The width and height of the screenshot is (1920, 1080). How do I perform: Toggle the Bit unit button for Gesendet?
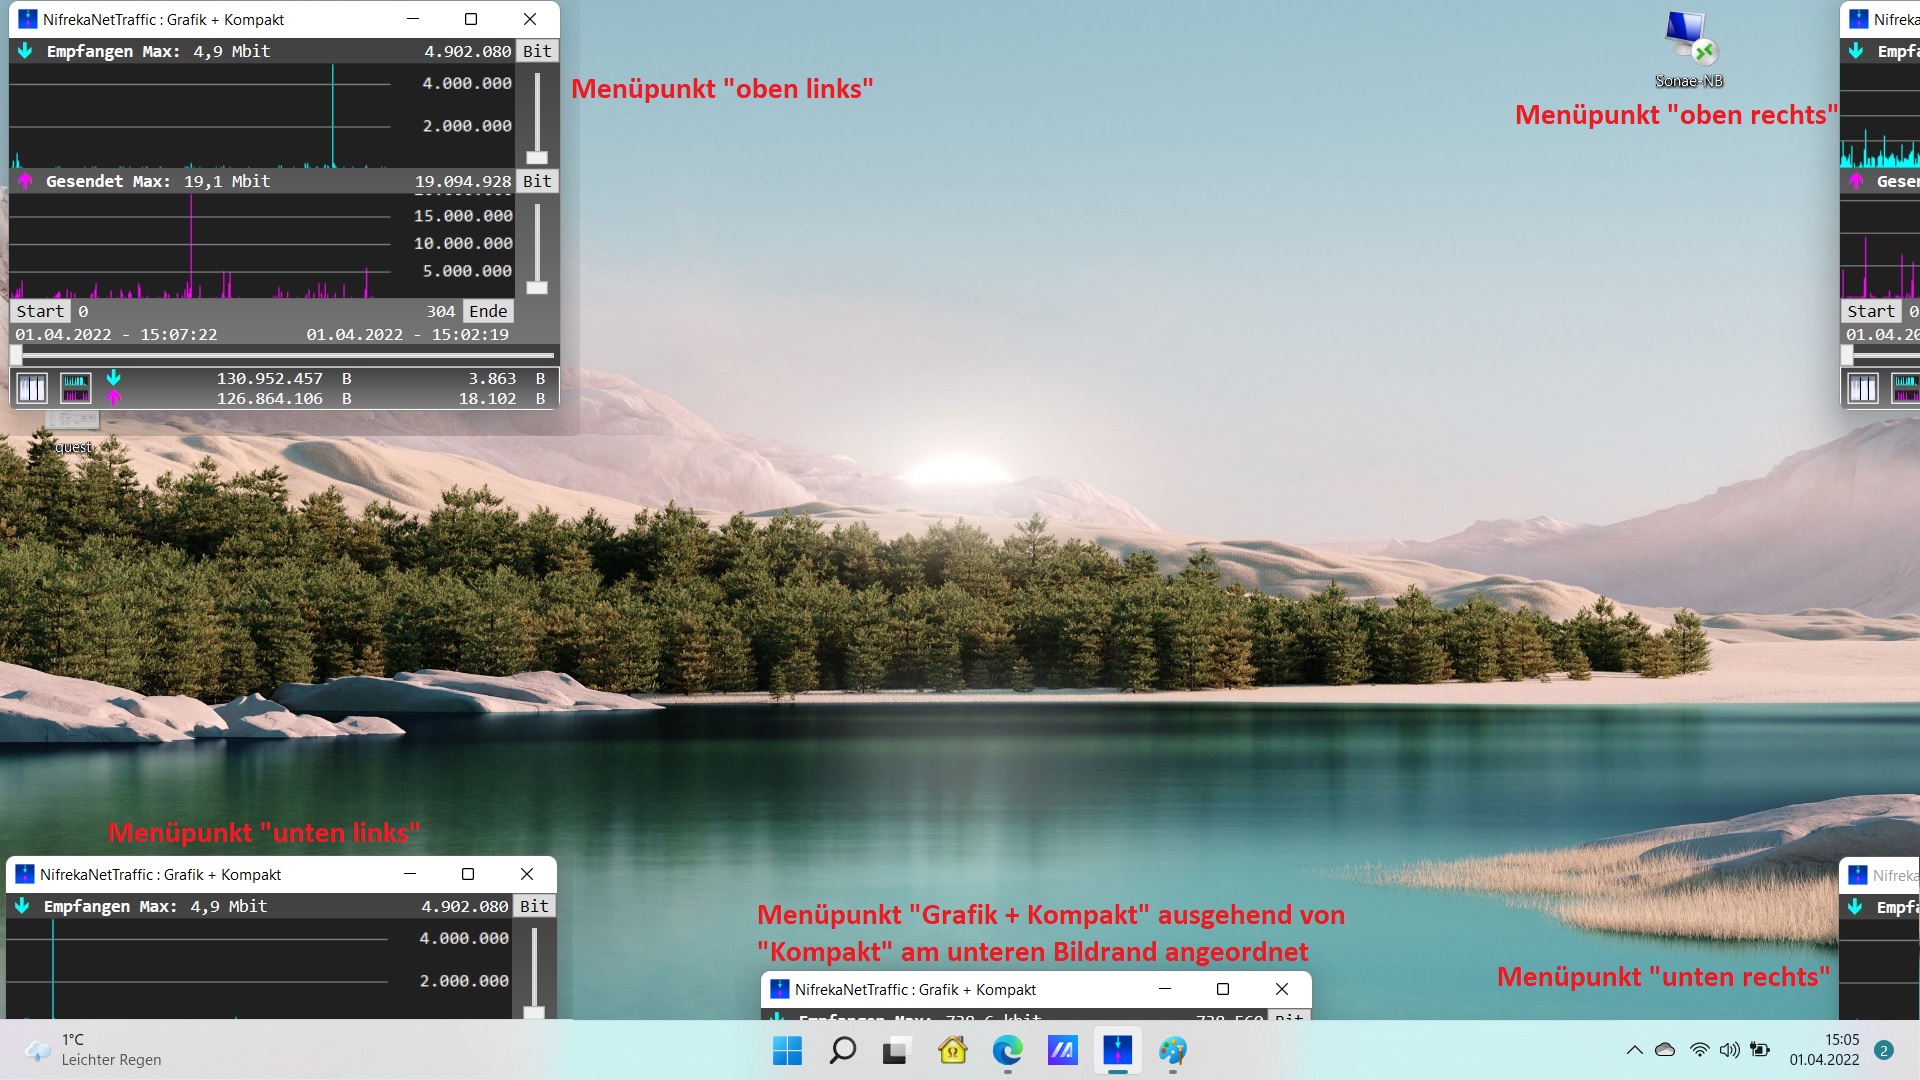coord(537,181)
